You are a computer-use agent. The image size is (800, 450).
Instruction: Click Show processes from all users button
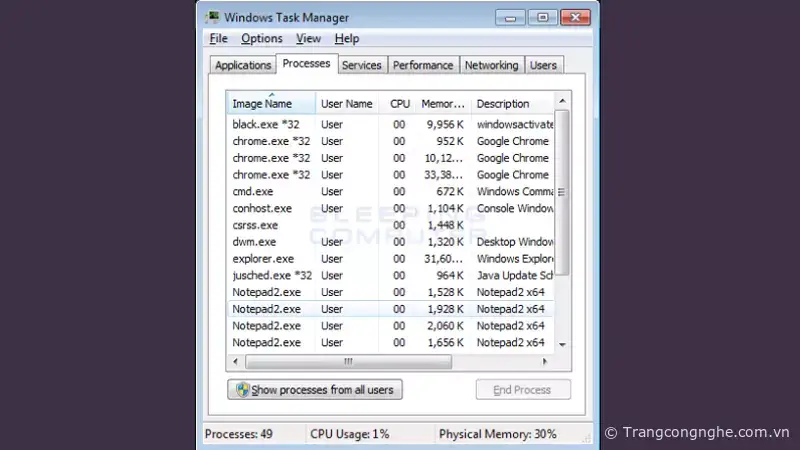315,390
